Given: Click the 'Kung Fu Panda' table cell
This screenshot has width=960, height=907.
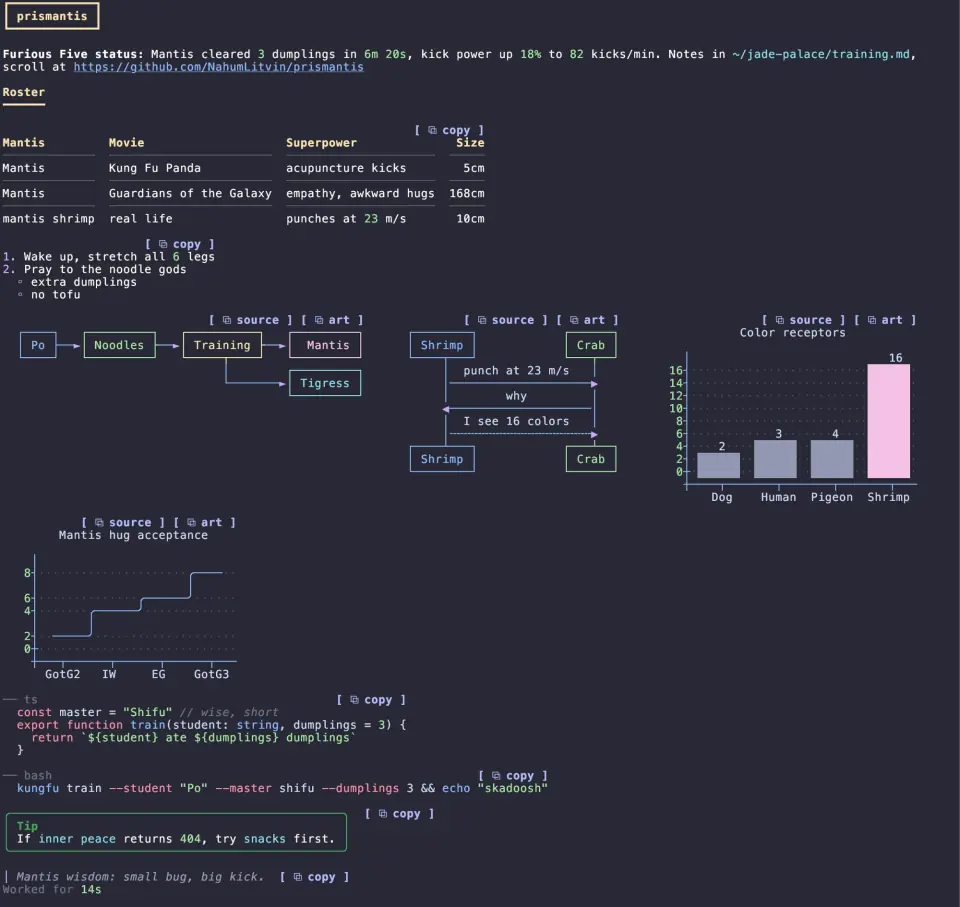Looking at the screenshot, I should tap(155, 168).
